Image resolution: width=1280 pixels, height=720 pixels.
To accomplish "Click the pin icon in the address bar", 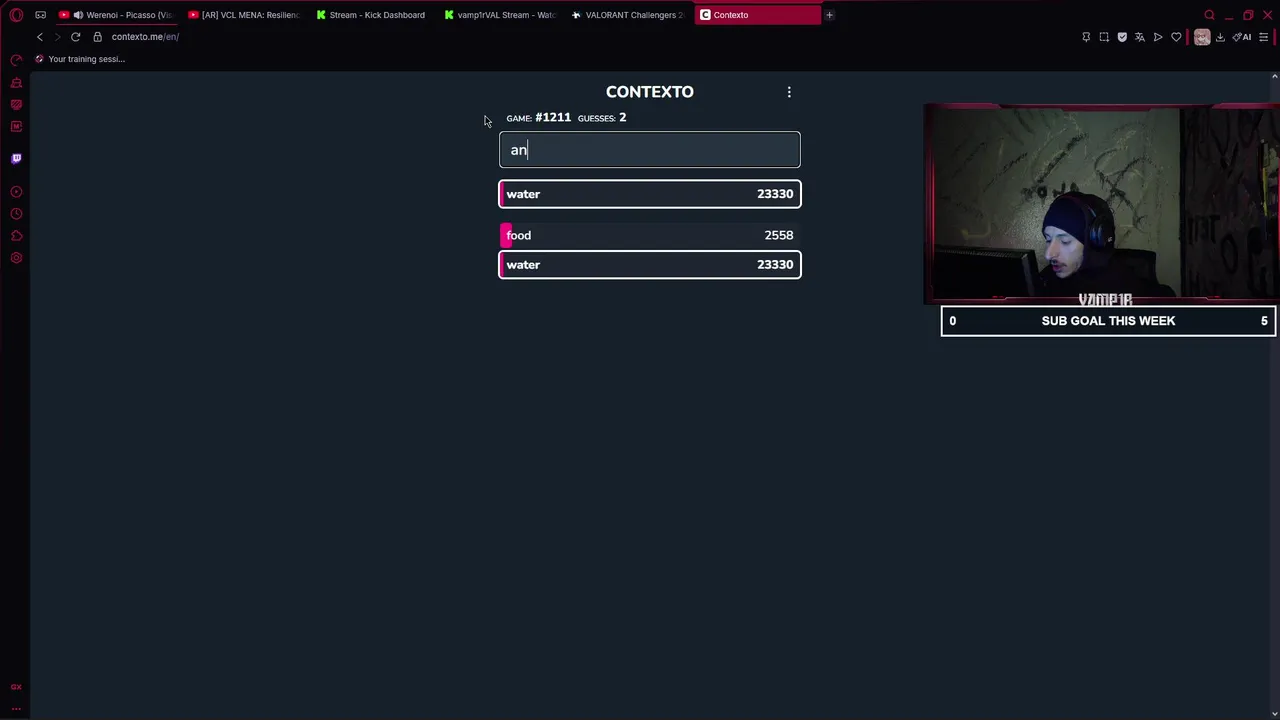I will [1086, 37].
